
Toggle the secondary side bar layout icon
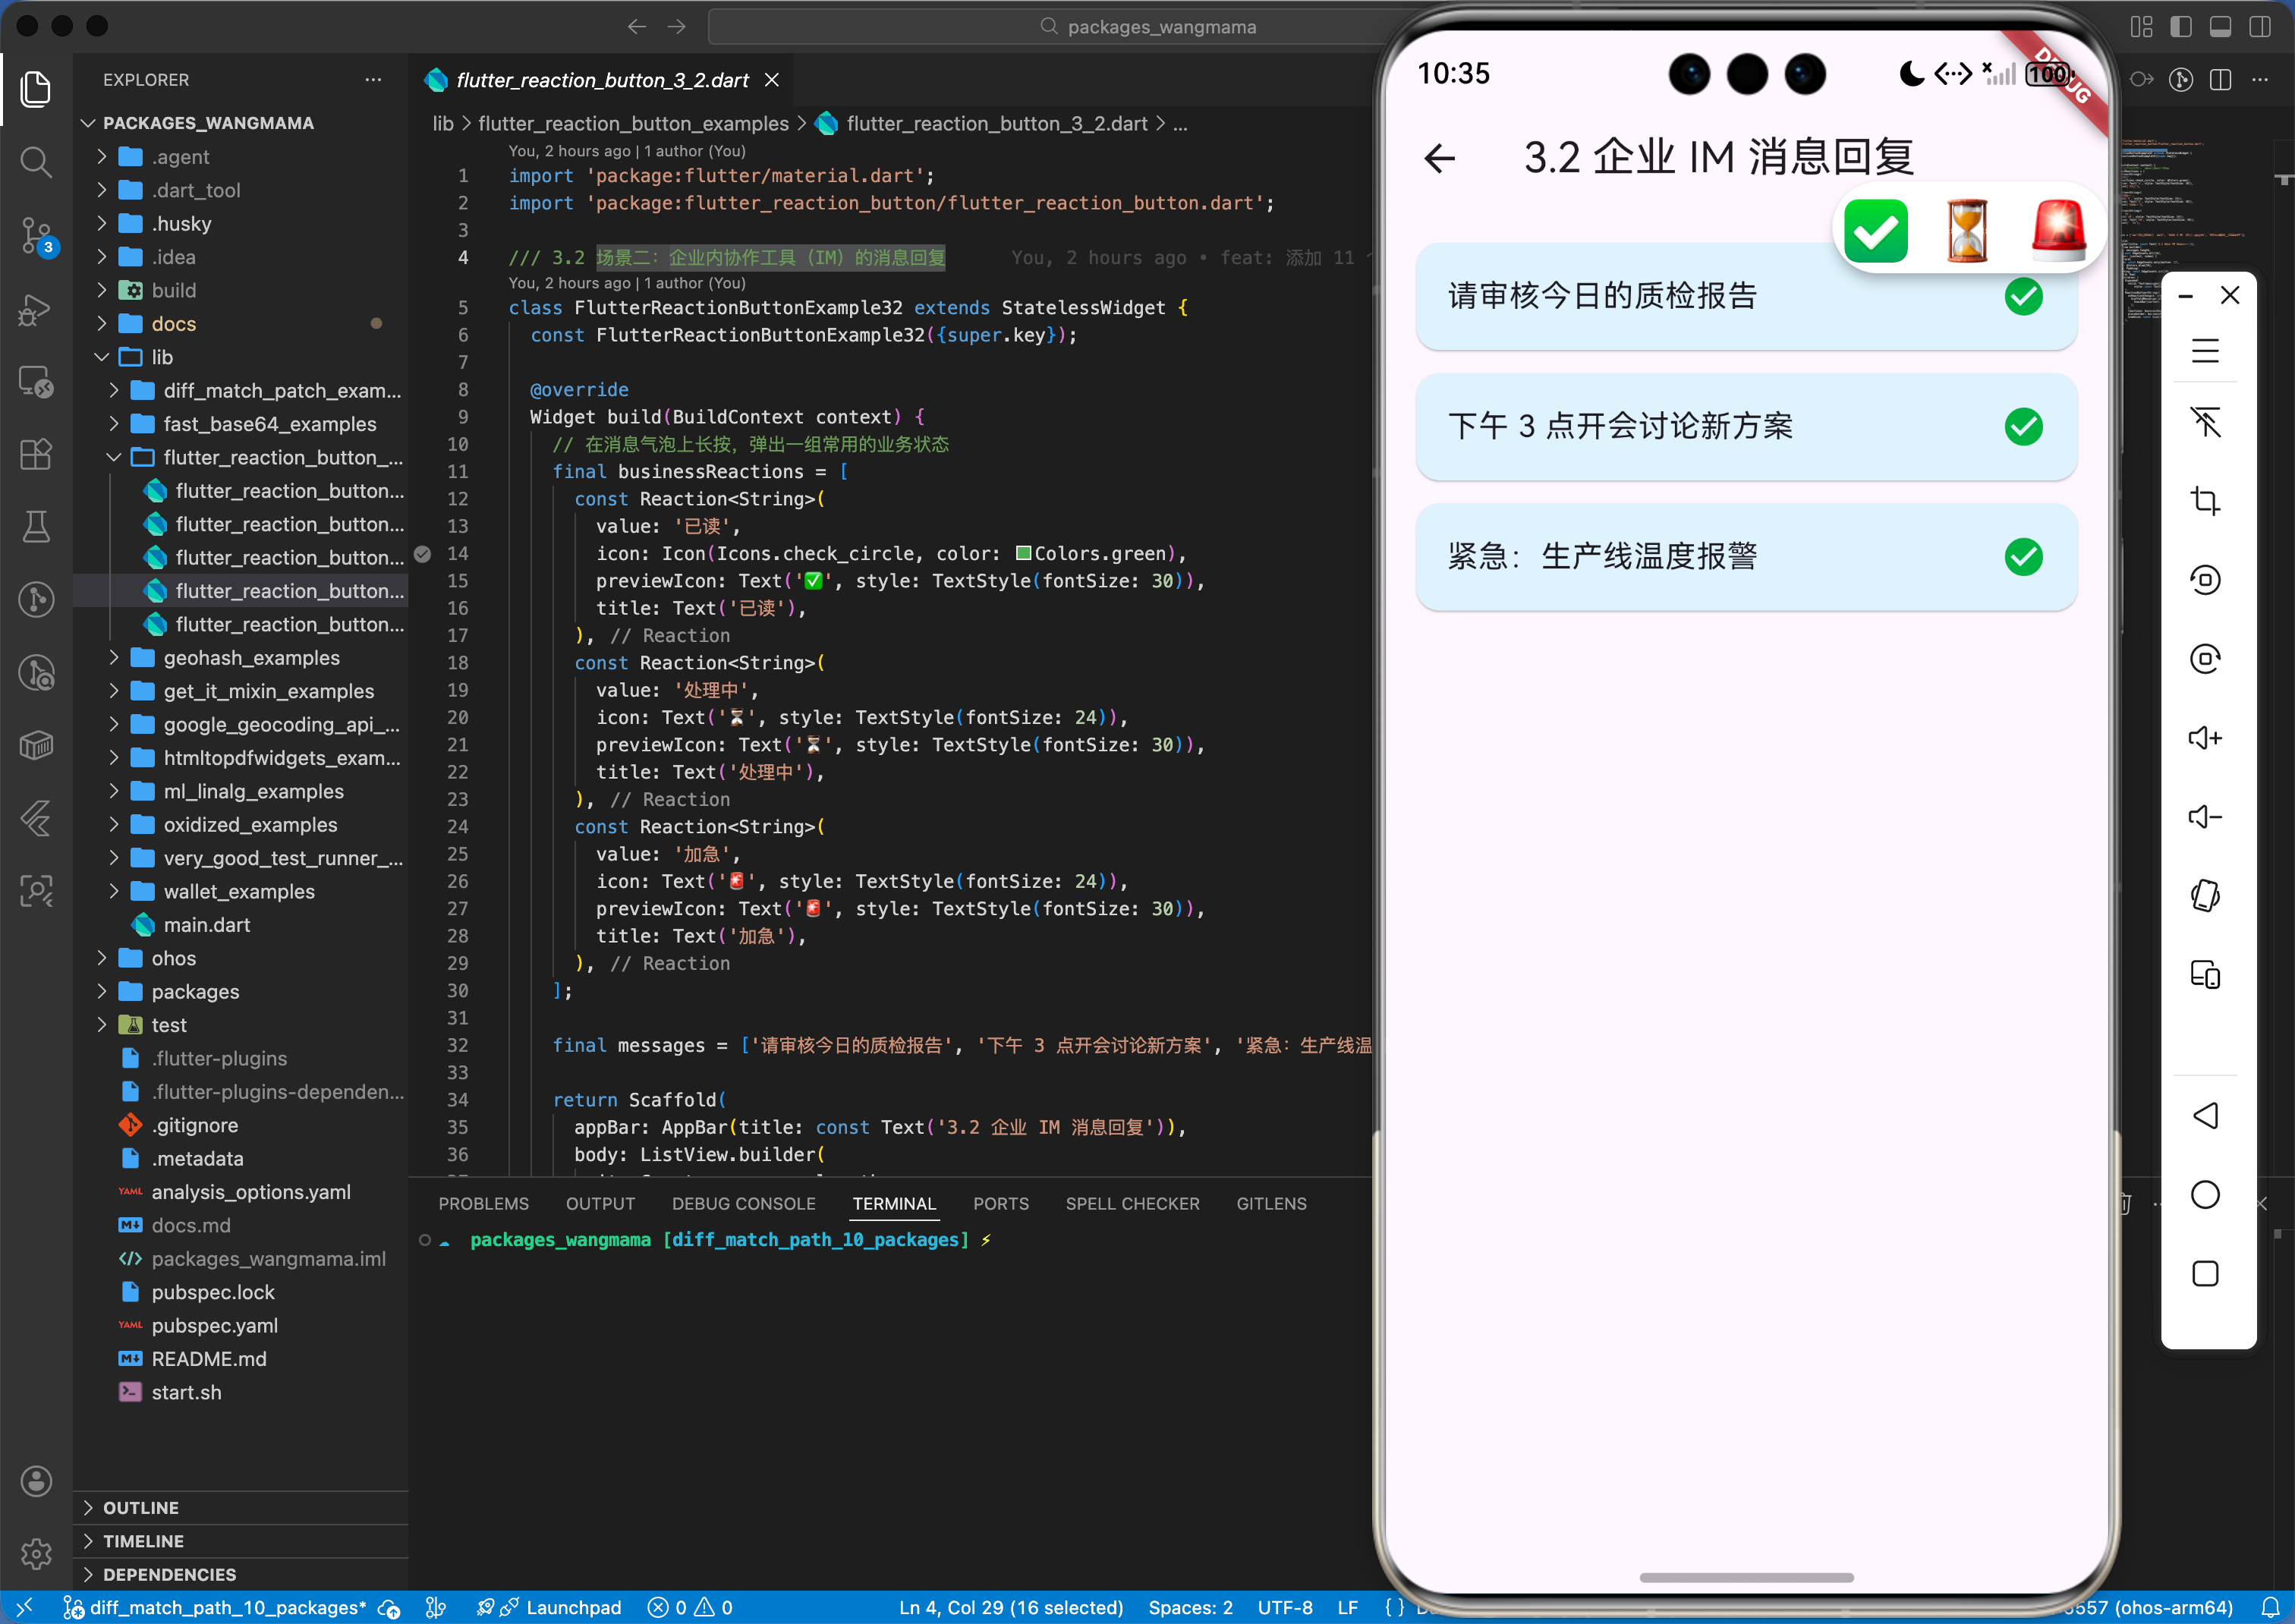pos(2259,27)
